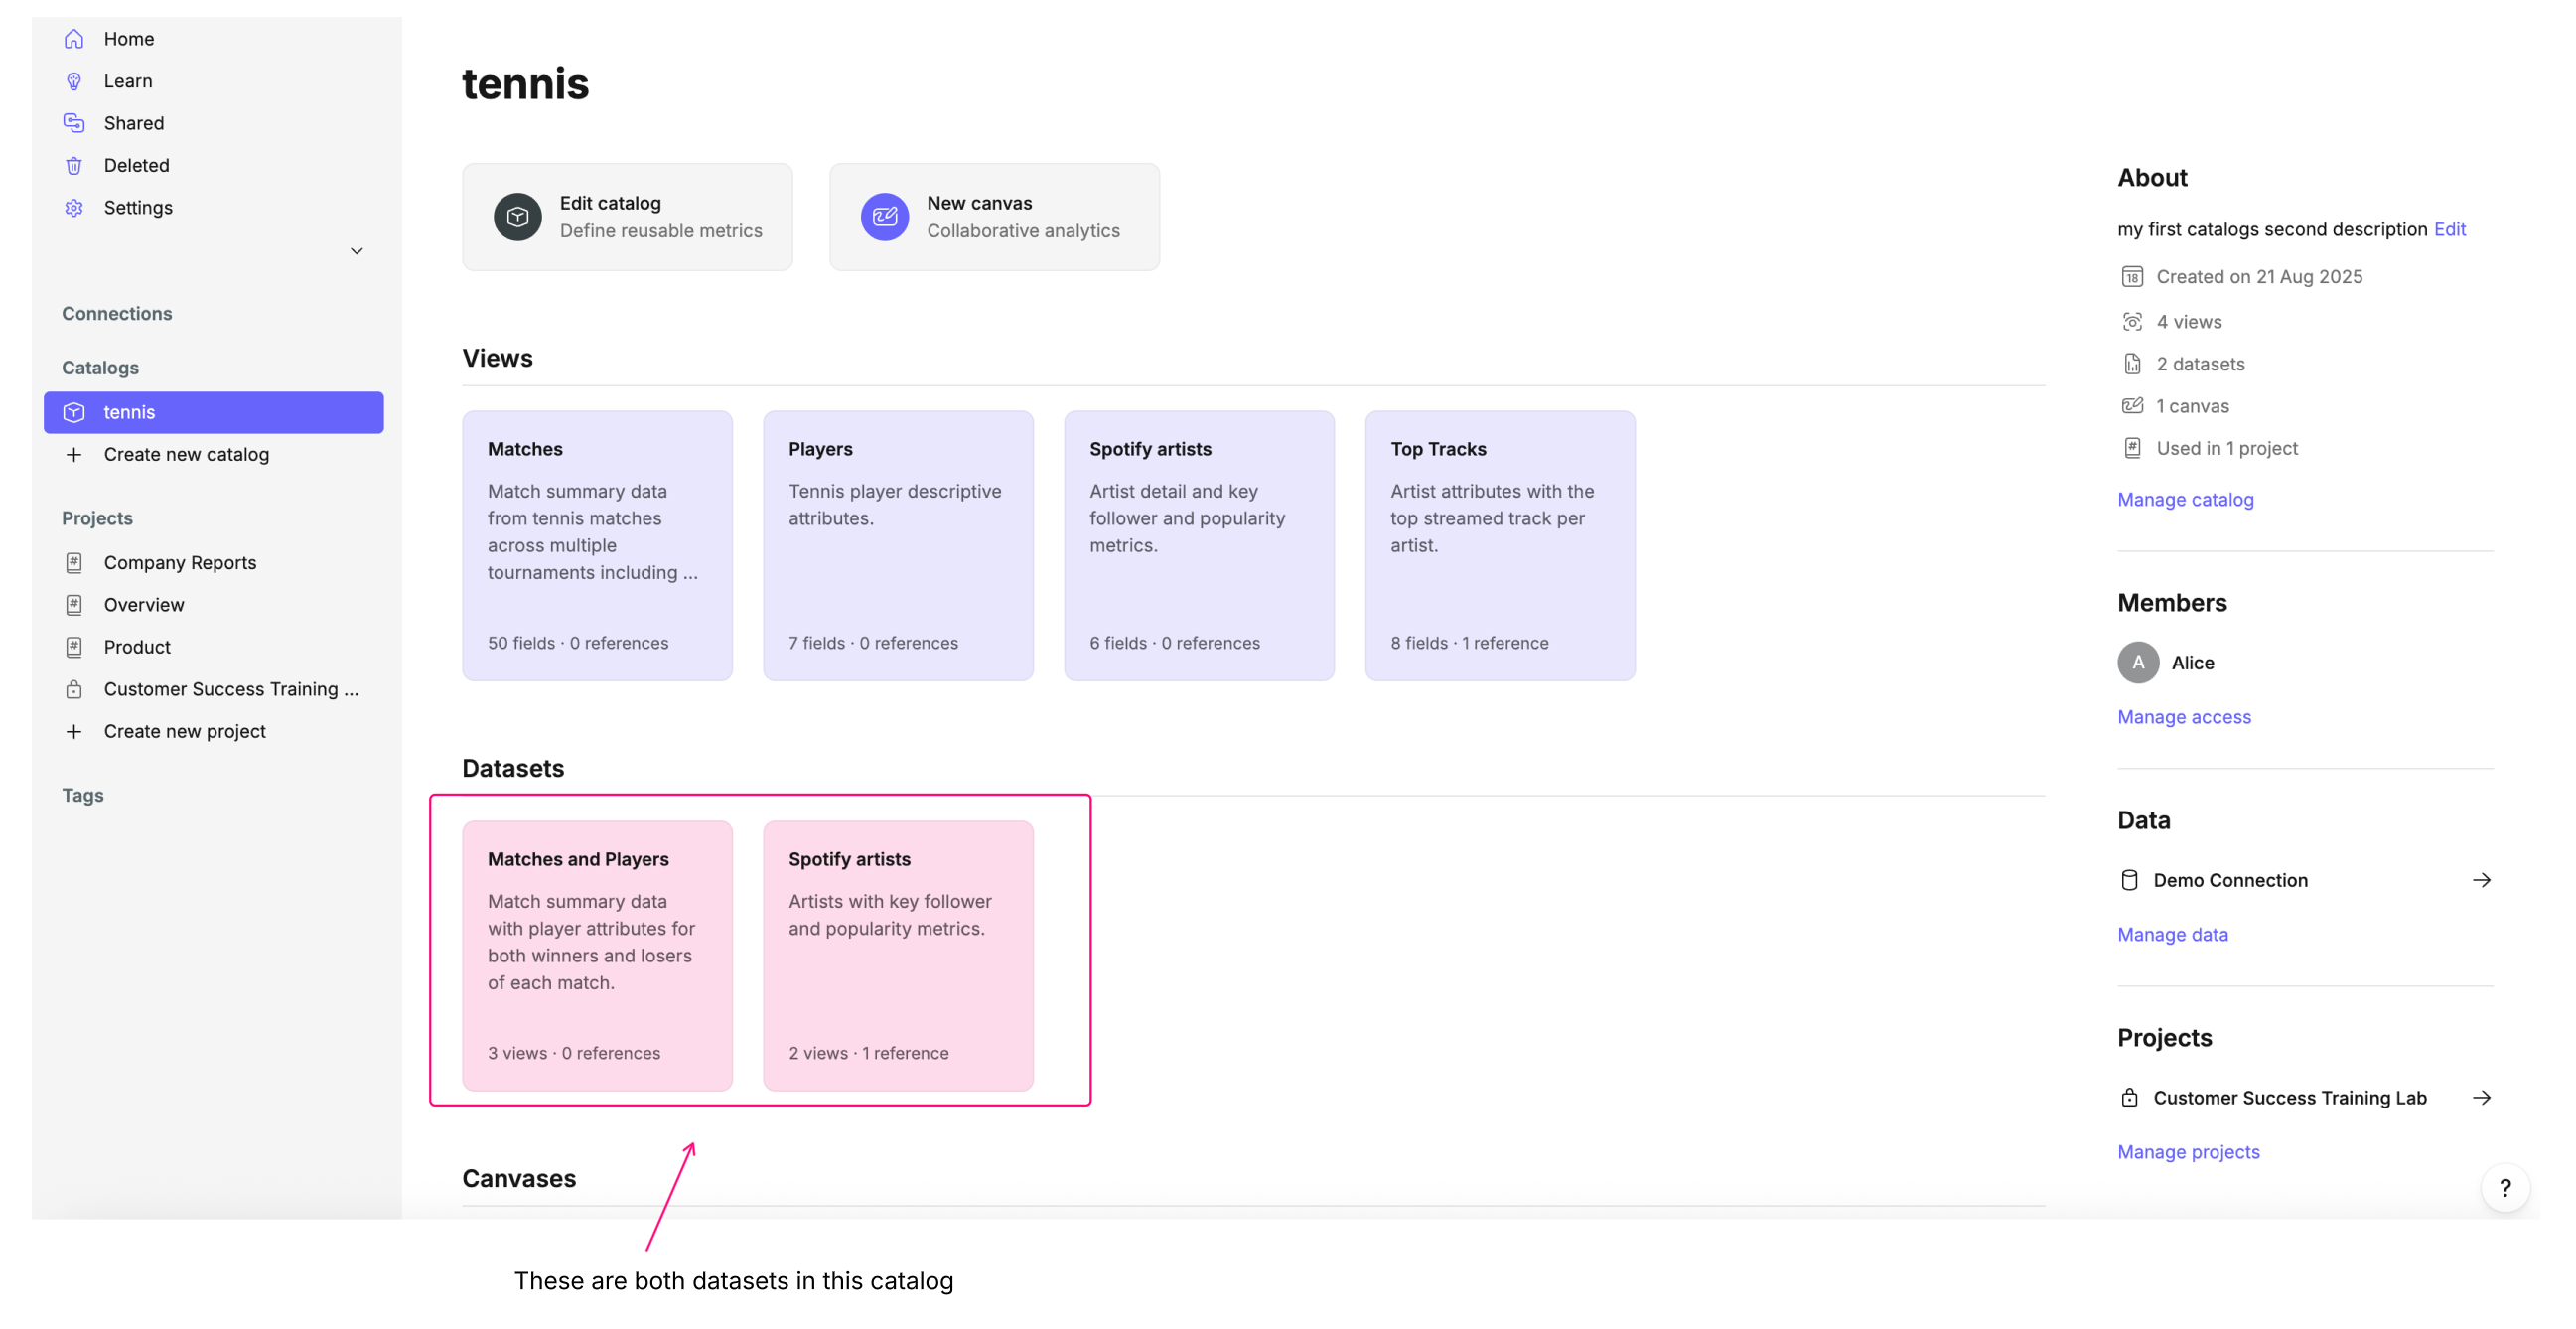
Task: Click the Deleted trash icon
Action: 74,165
